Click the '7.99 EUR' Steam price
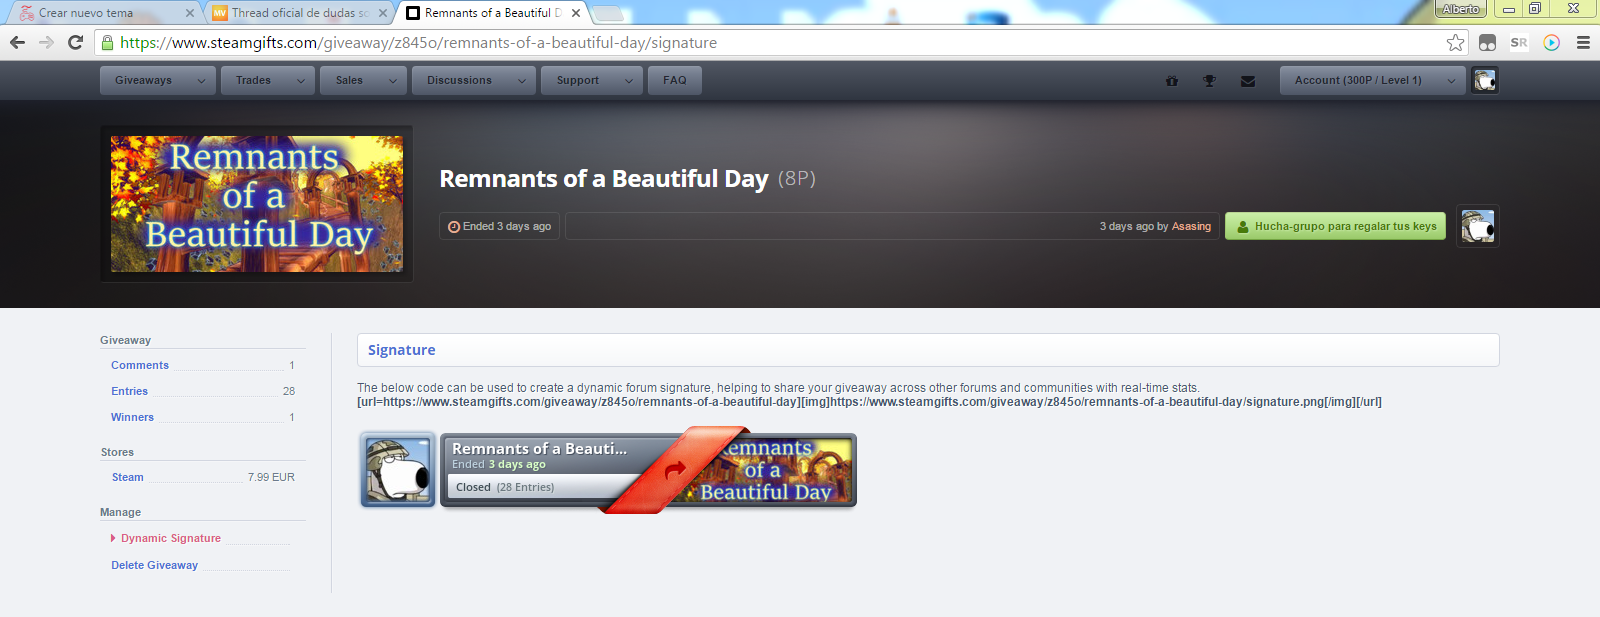 click(271, 477)
